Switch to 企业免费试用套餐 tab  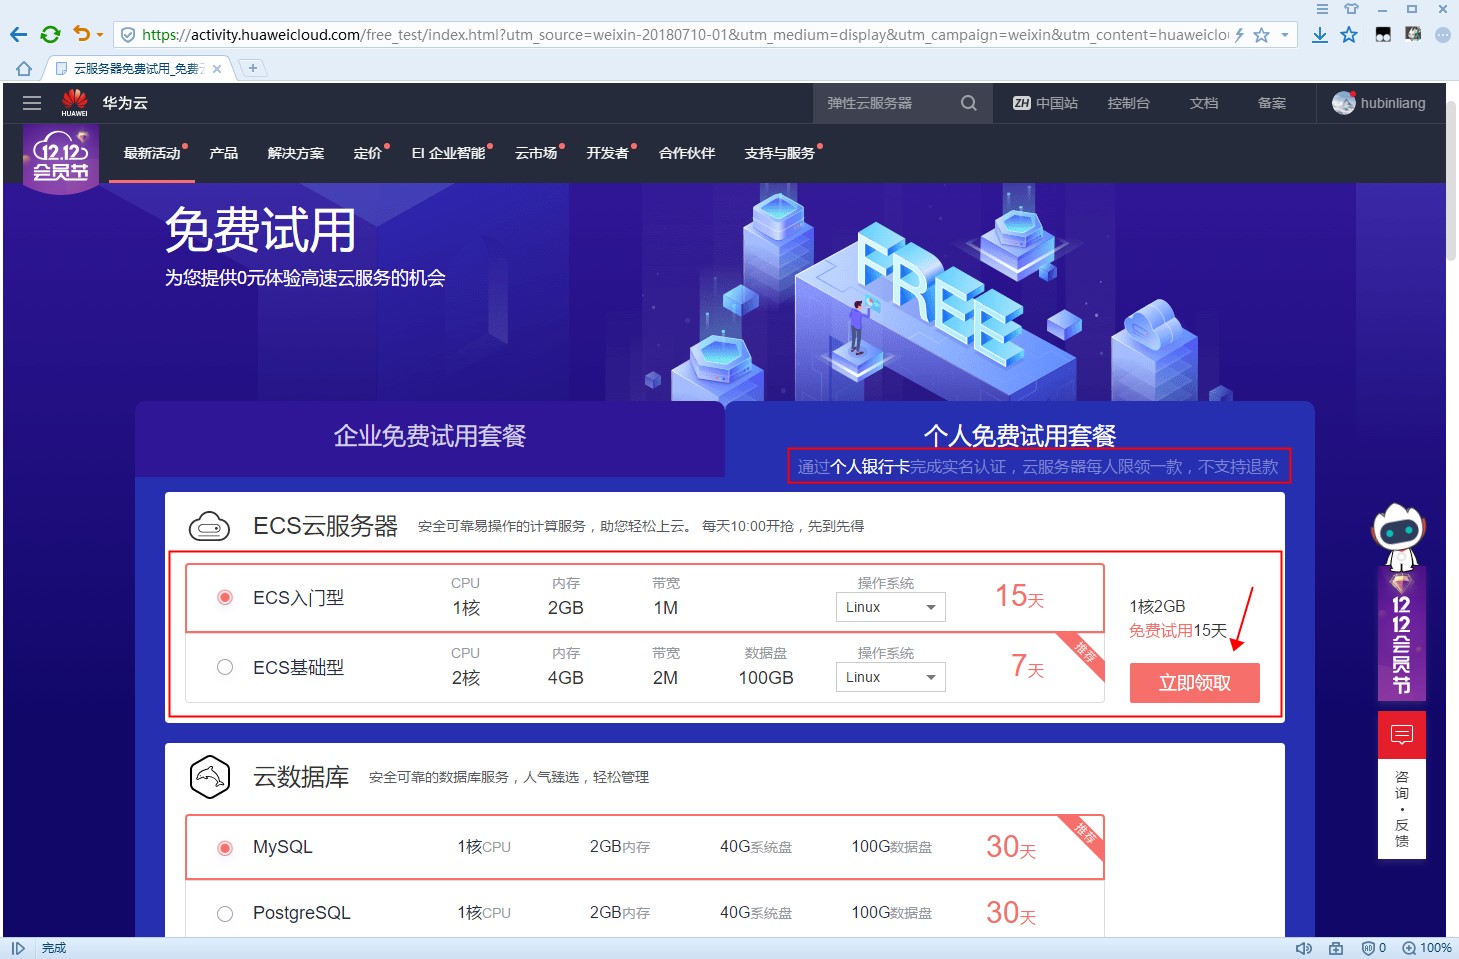pyautogui.click(x=430, y=437)
